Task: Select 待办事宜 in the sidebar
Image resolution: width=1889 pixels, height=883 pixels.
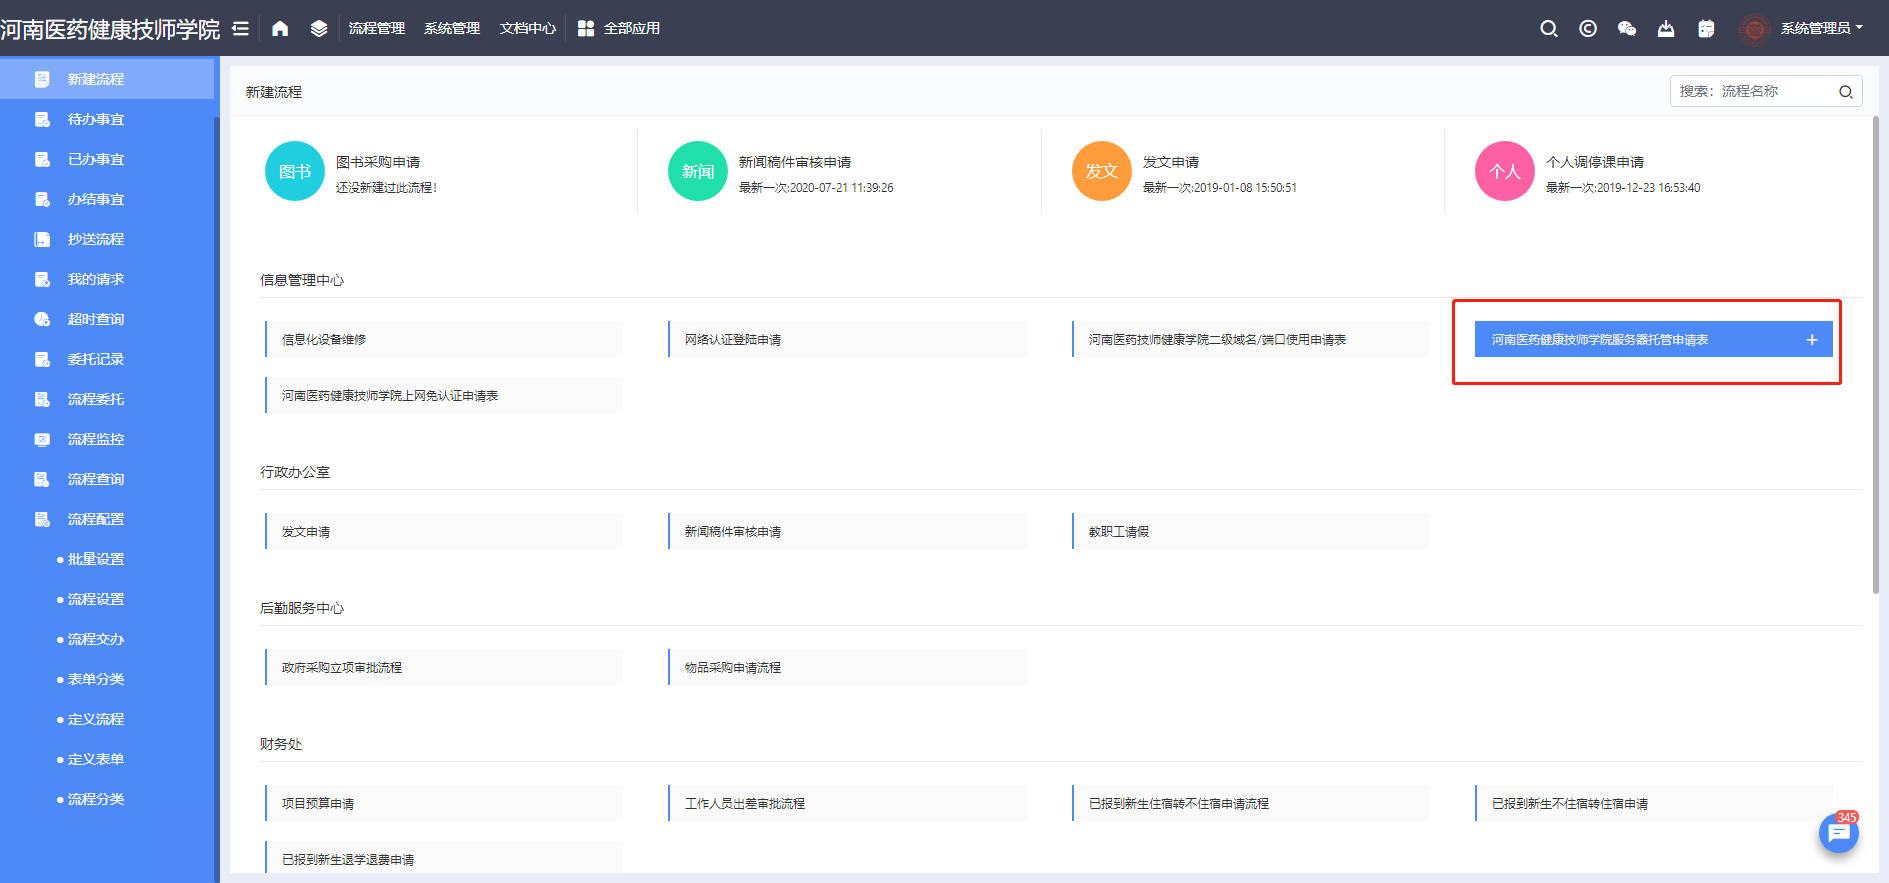Action: tap(96, 119)
